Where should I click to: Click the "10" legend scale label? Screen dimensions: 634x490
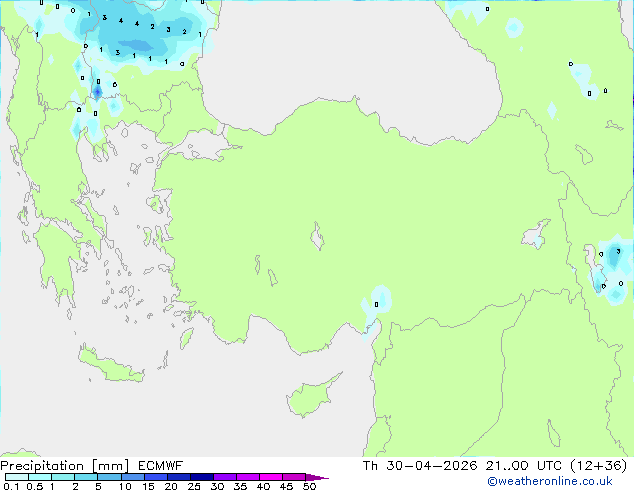pyautogui.click(x=125, y=486)
